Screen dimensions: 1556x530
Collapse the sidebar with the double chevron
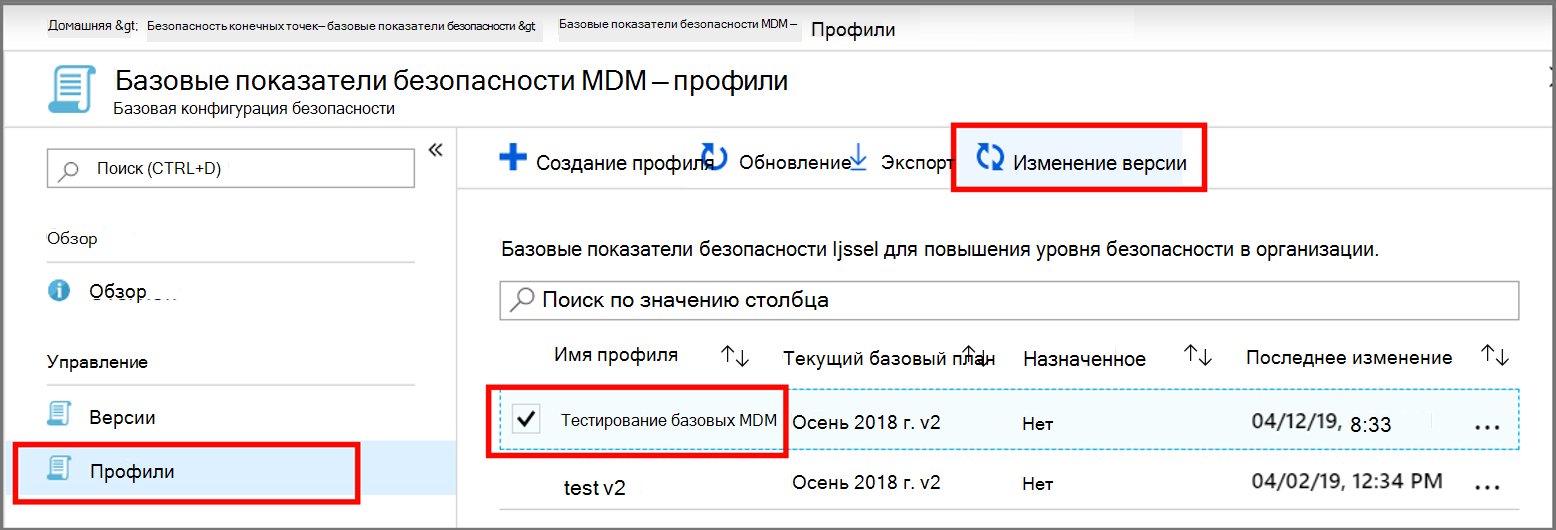pyautogui.click(x=435, y=150)
